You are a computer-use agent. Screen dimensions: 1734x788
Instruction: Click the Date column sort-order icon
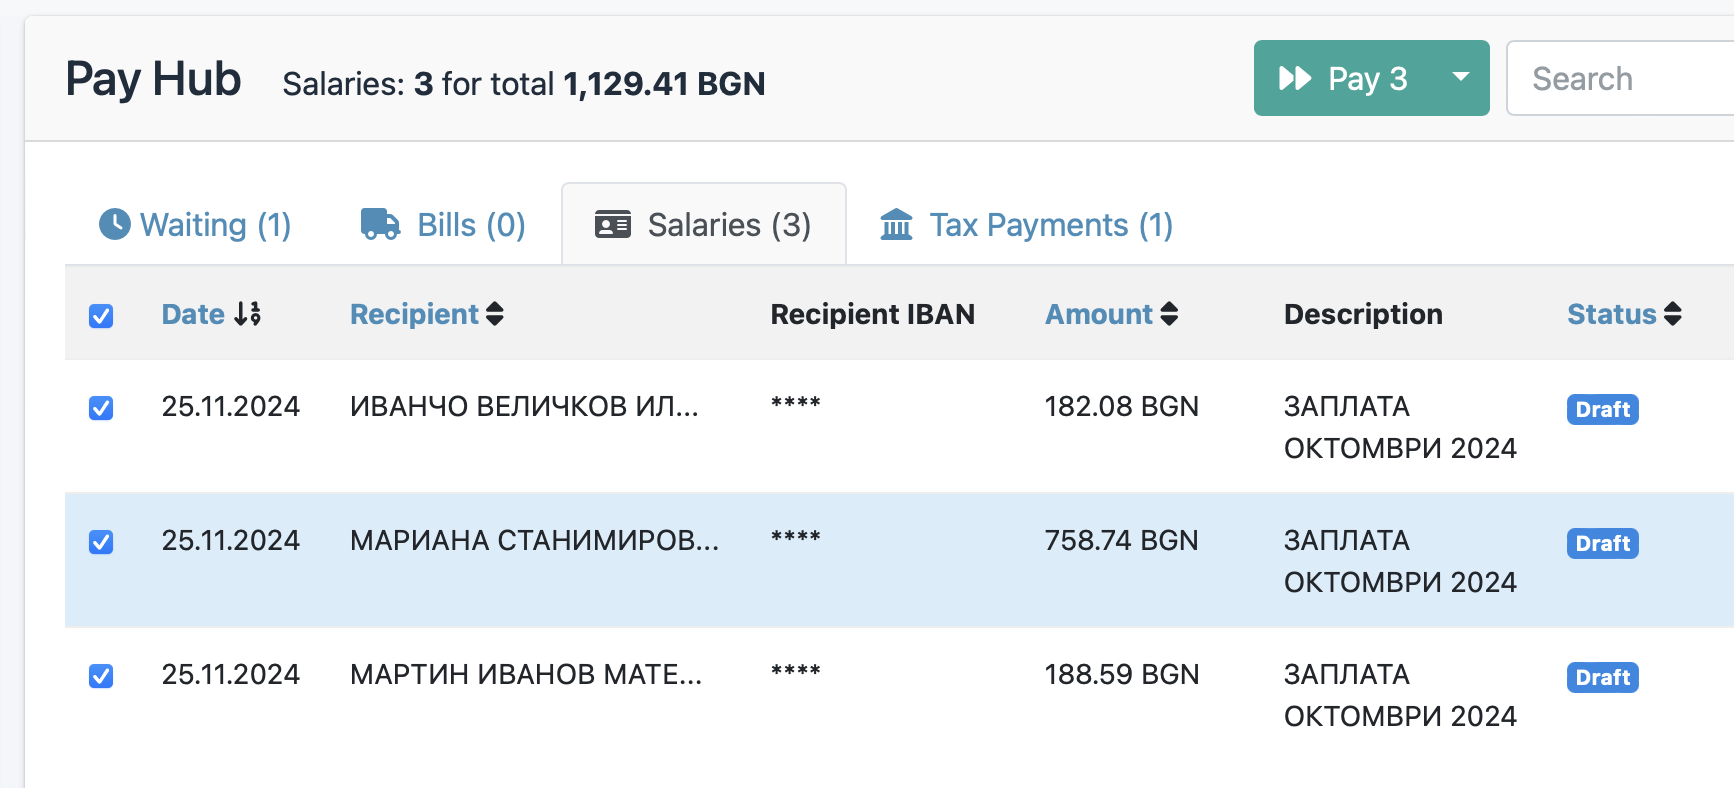(247, 314)
